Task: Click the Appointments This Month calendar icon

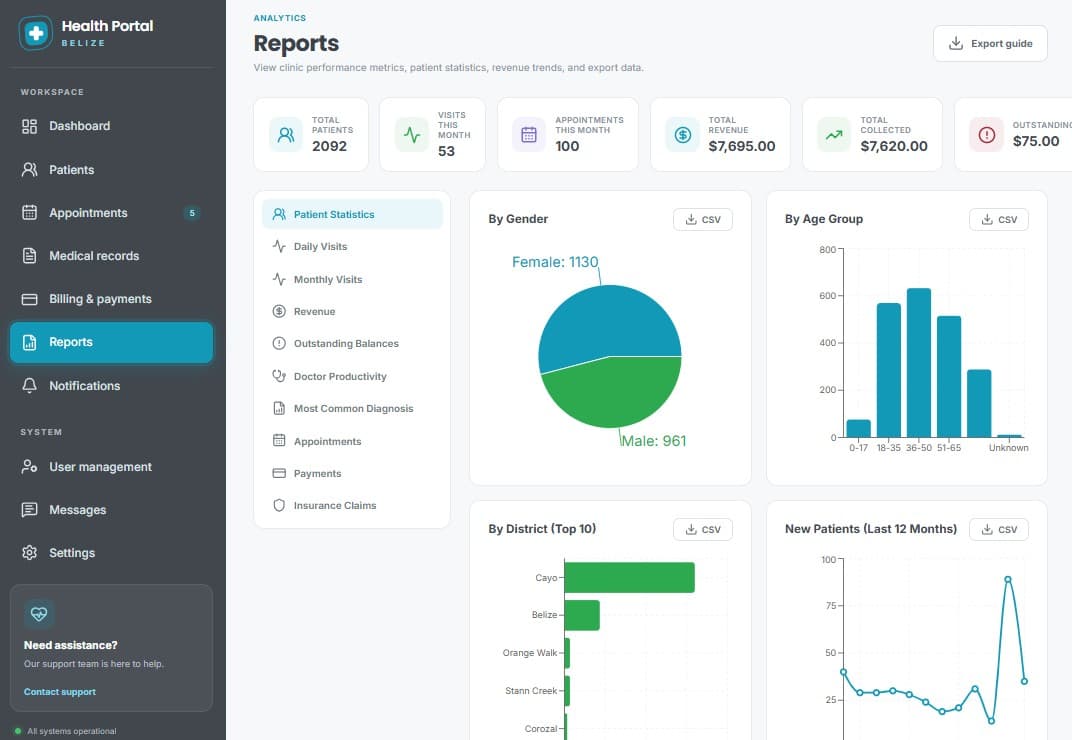Action: tap(529, 135)
